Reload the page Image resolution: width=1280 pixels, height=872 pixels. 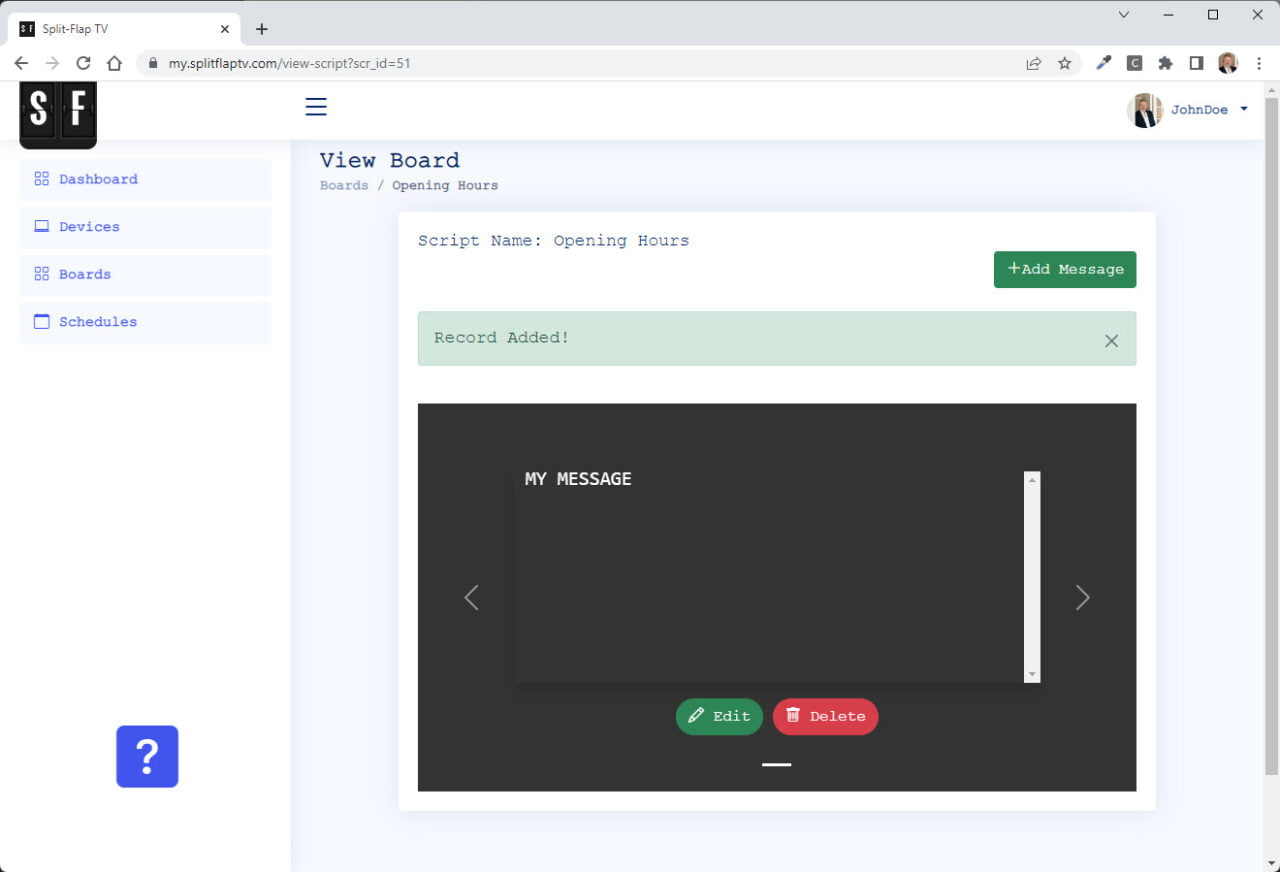click(x=83, y=63)
